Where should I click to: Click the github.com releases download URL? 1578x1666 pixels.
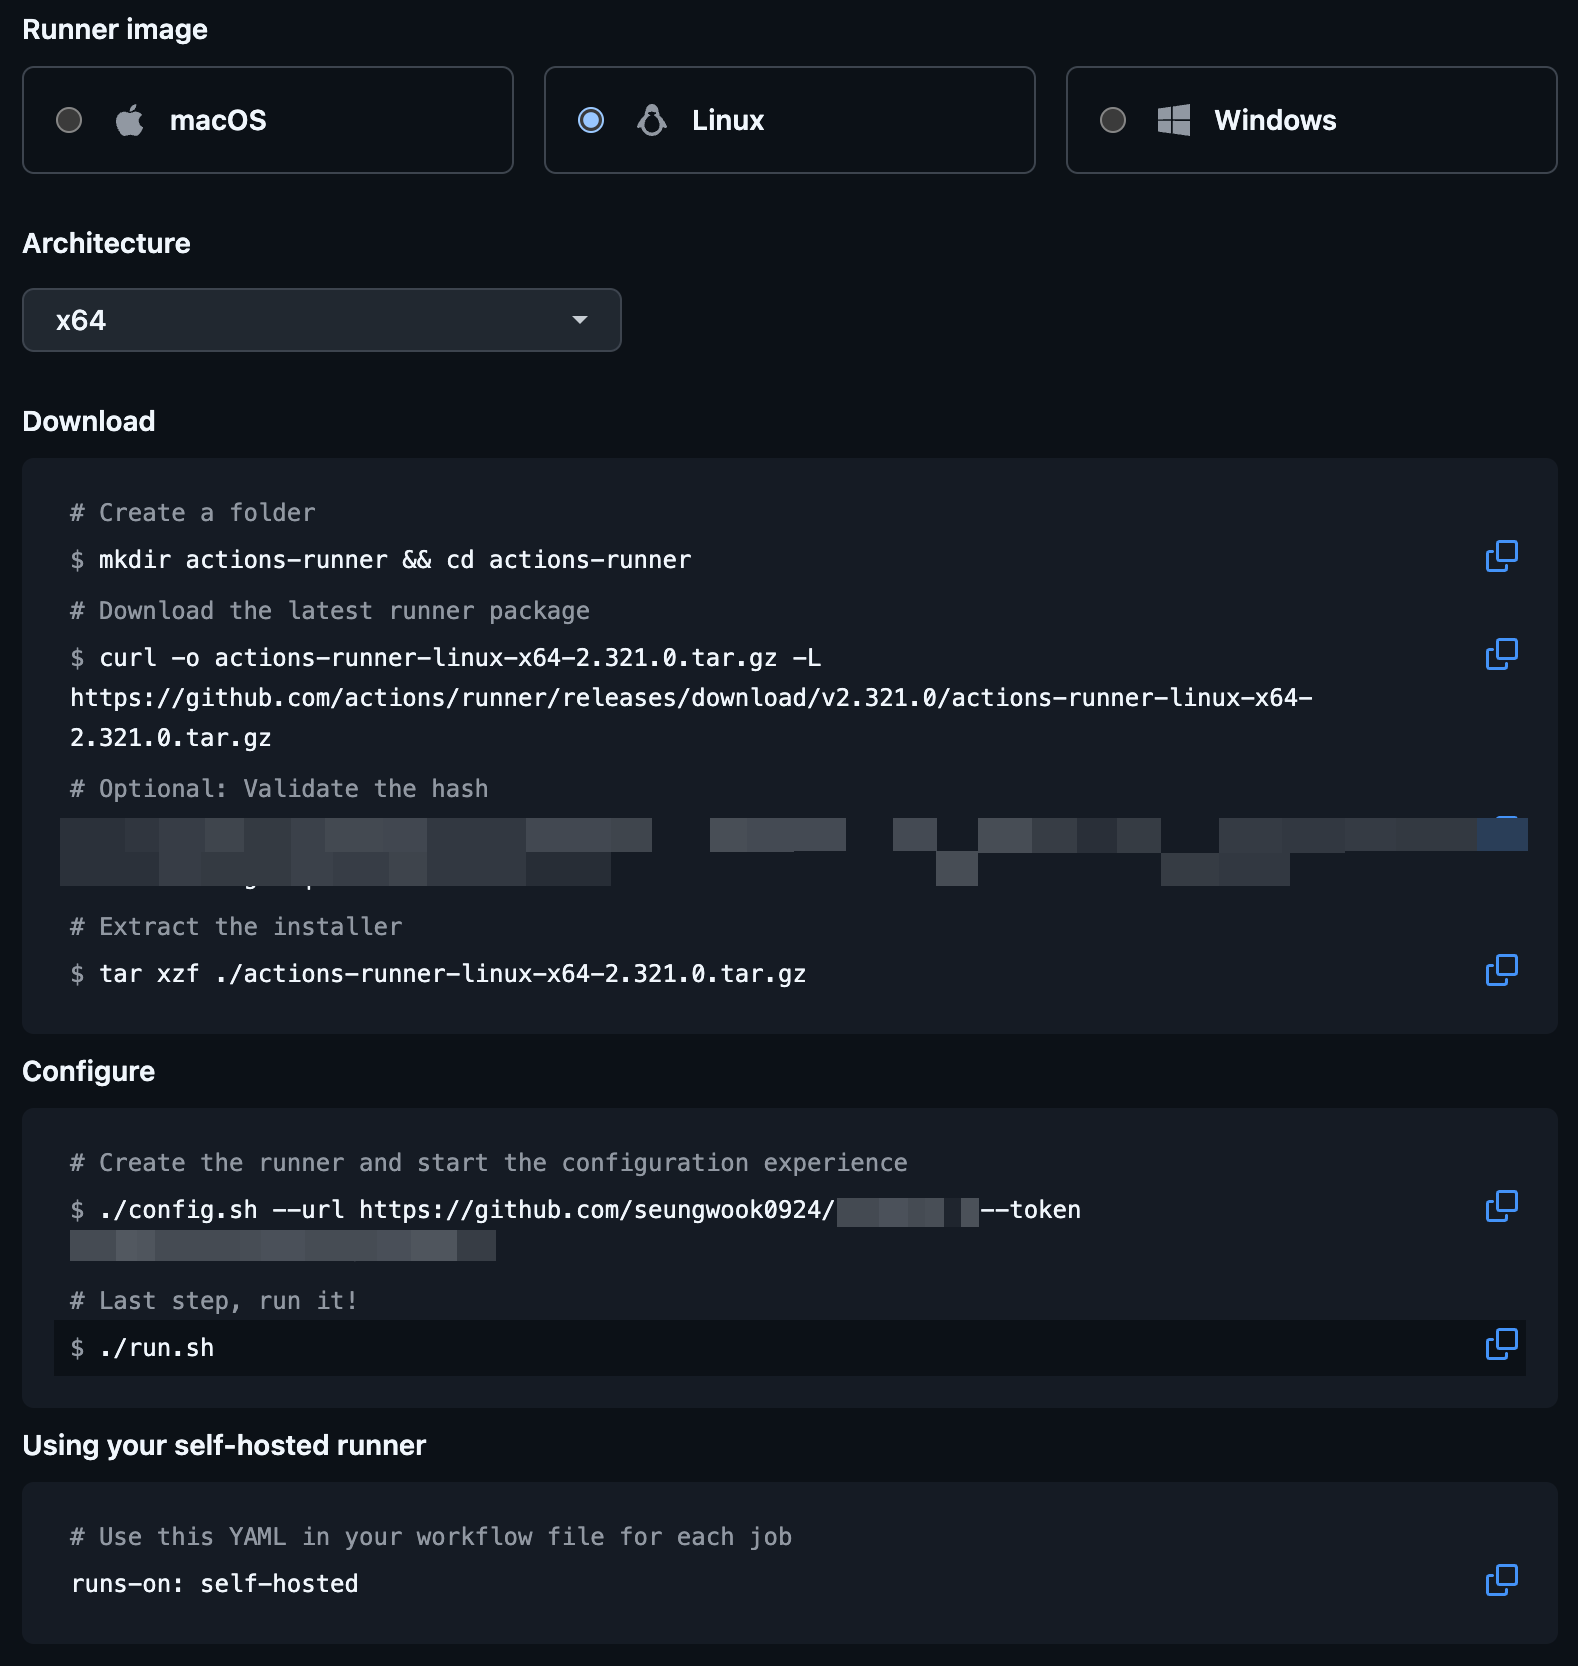(691, 698)
